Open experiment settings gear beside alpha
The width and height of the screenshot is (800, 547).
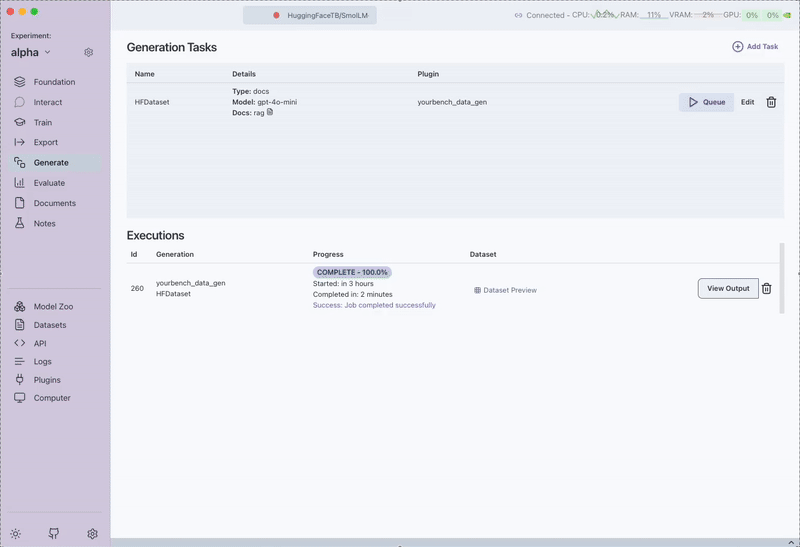tap(89, 52)
